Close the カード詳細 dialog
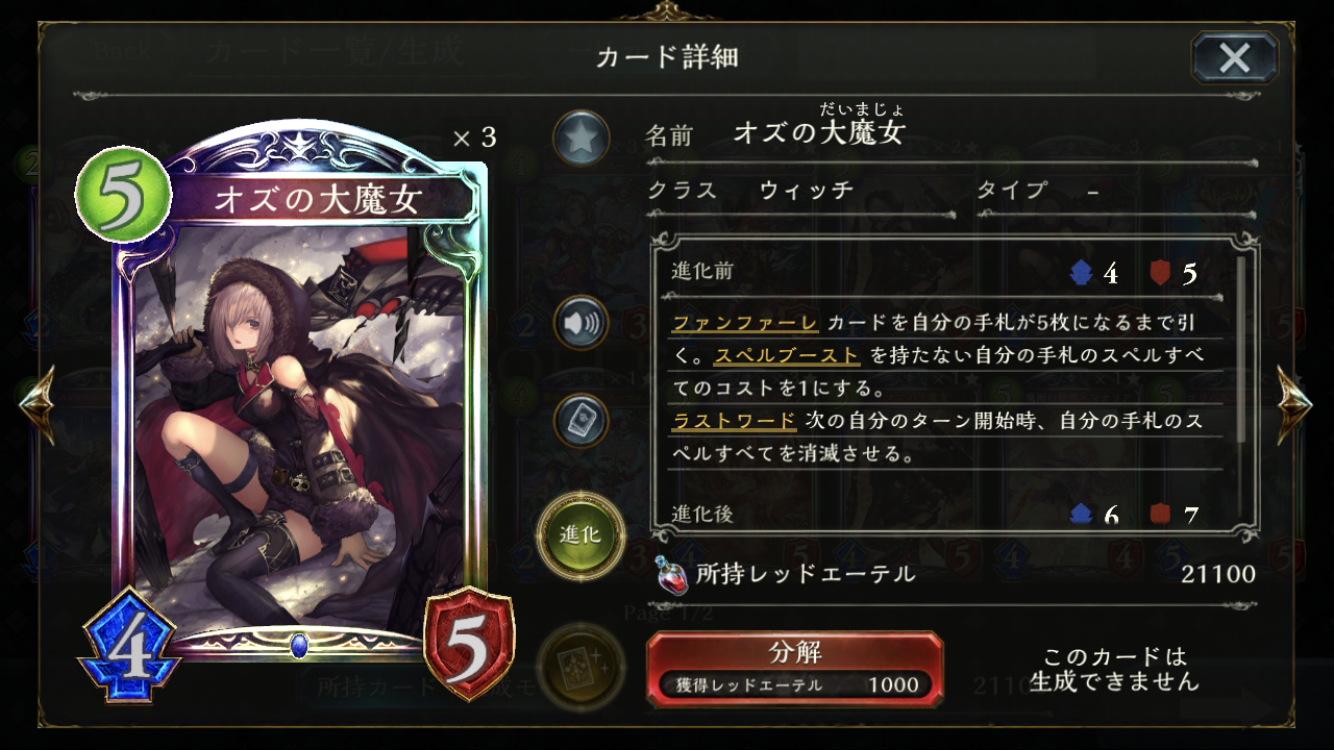The height and width of the screenshot is (750, 1334). (x=1234, y=57)
